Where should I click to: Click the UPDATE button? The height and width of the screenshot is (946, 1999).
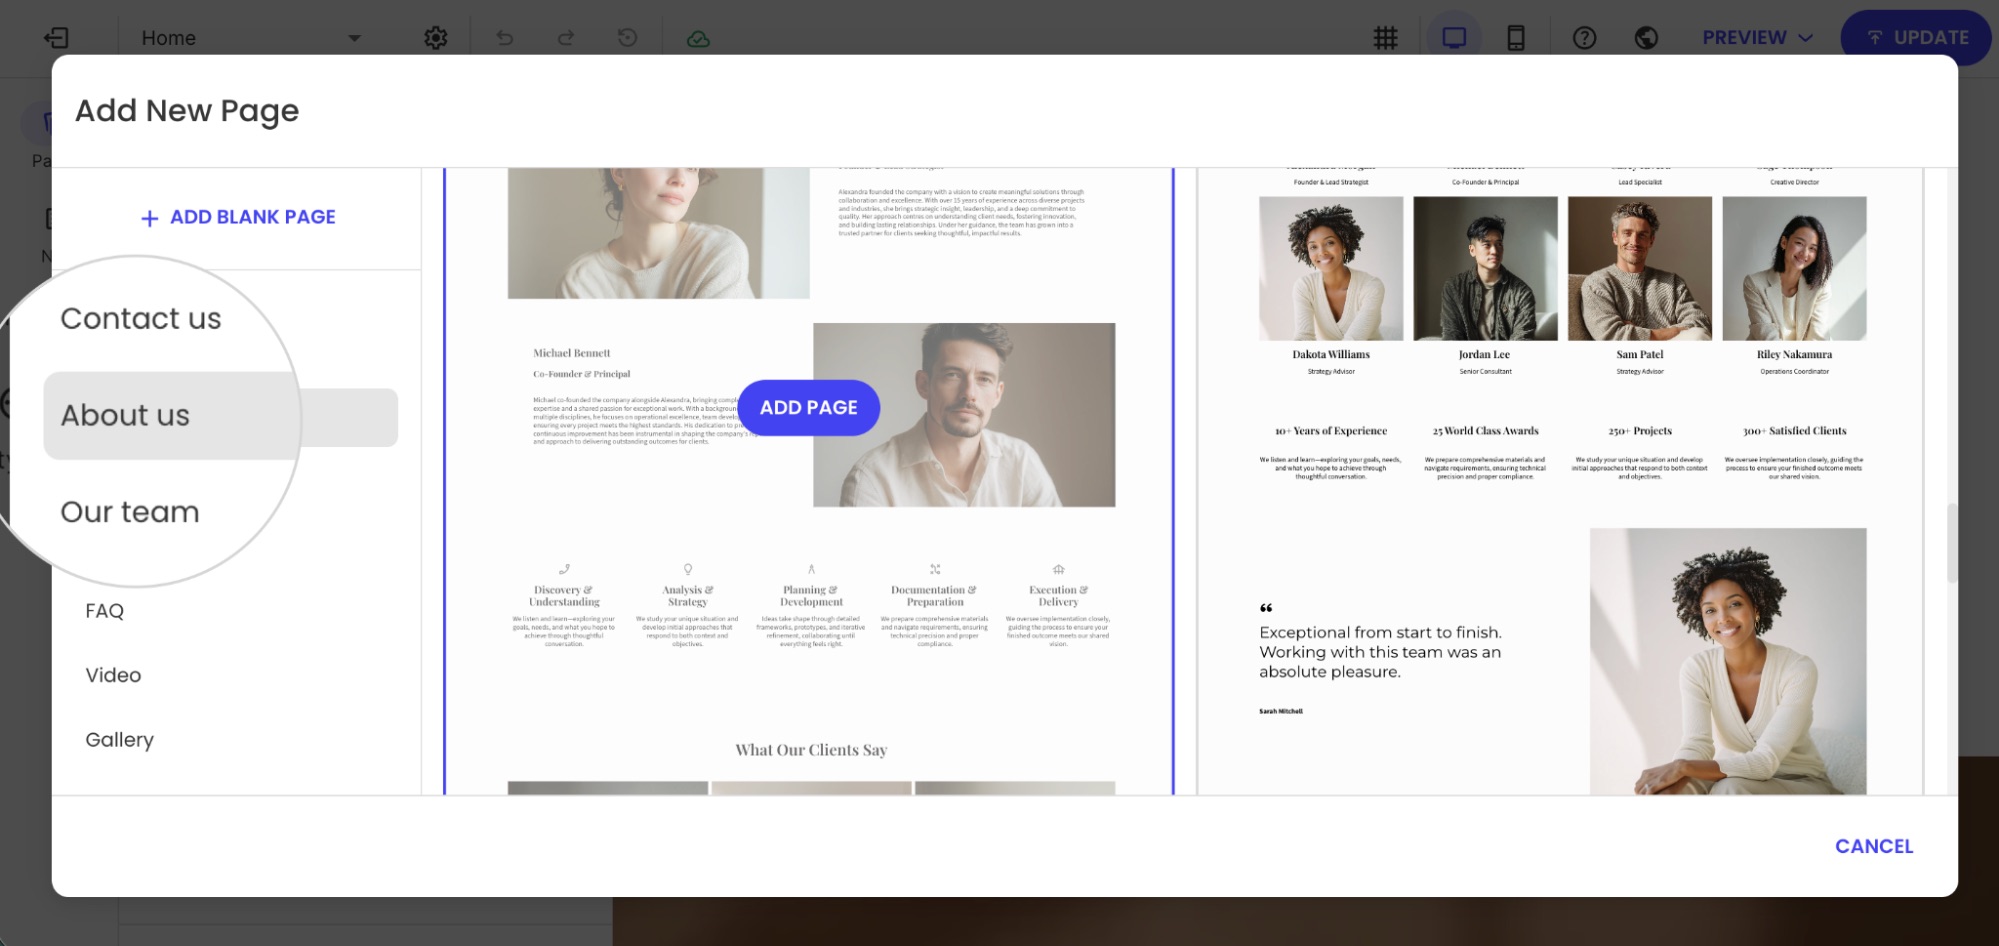1916,38
